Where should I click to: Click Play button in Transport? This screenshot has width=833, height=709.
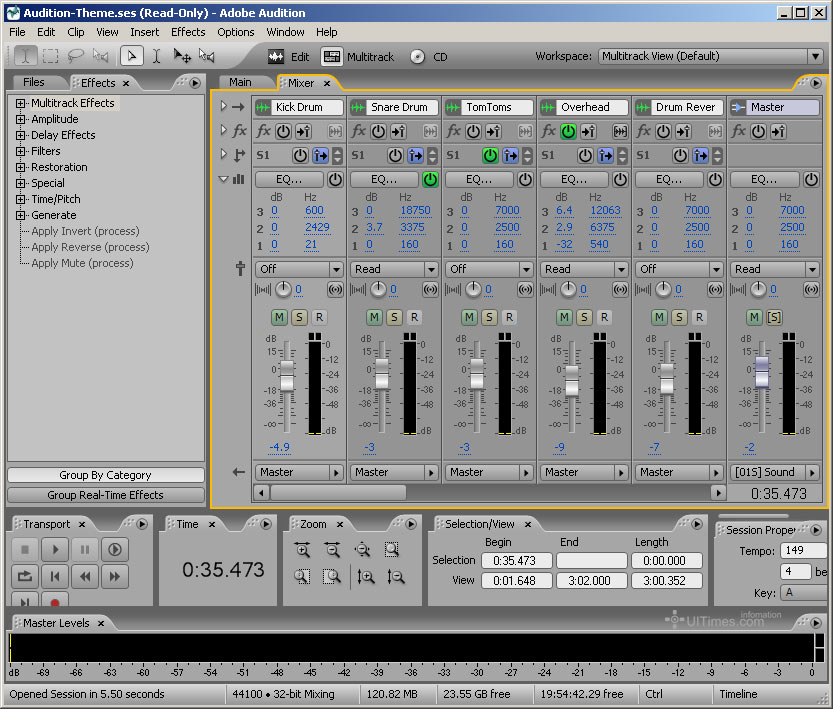pyautogui.click(x=55, y=549)
